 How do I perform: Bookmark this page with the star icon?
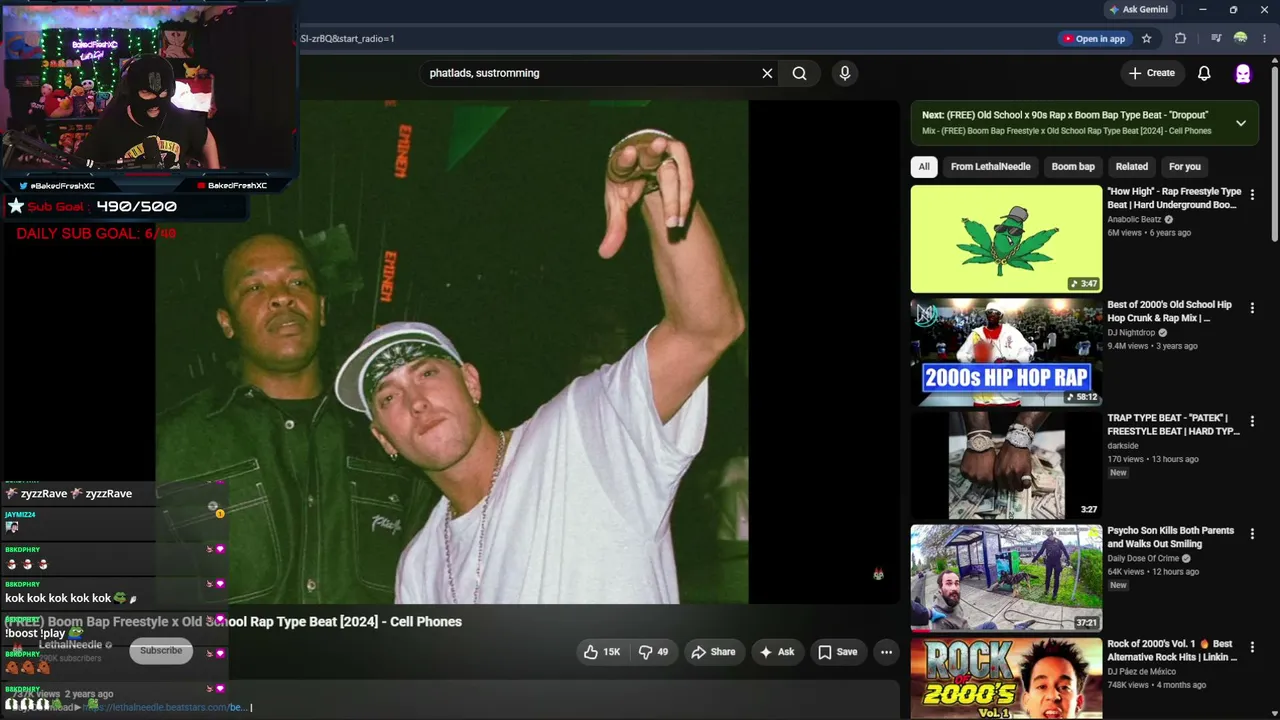click(1147, 39)
